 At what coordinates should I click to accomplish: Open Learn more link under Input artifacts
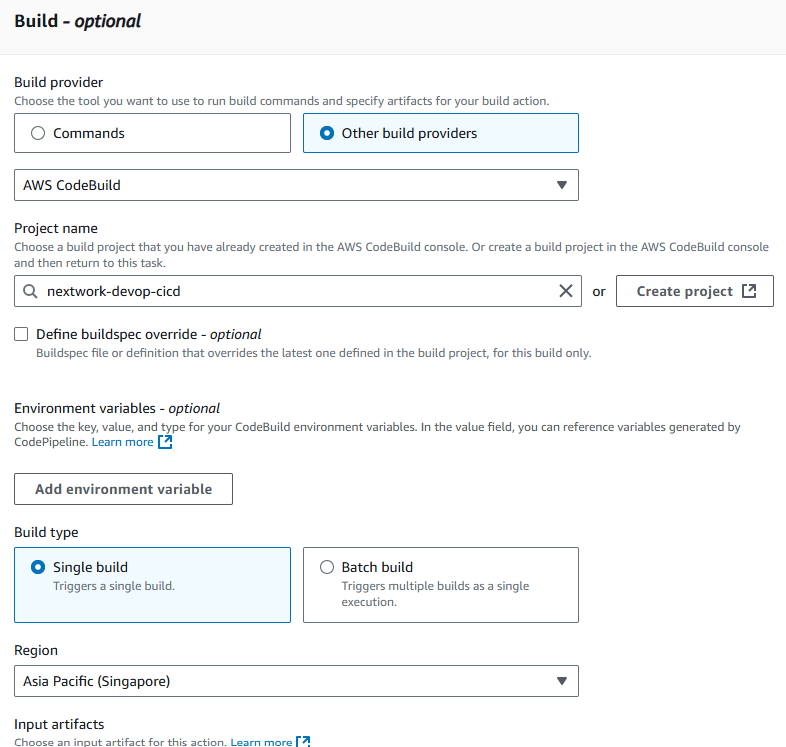tap(261, 741)
